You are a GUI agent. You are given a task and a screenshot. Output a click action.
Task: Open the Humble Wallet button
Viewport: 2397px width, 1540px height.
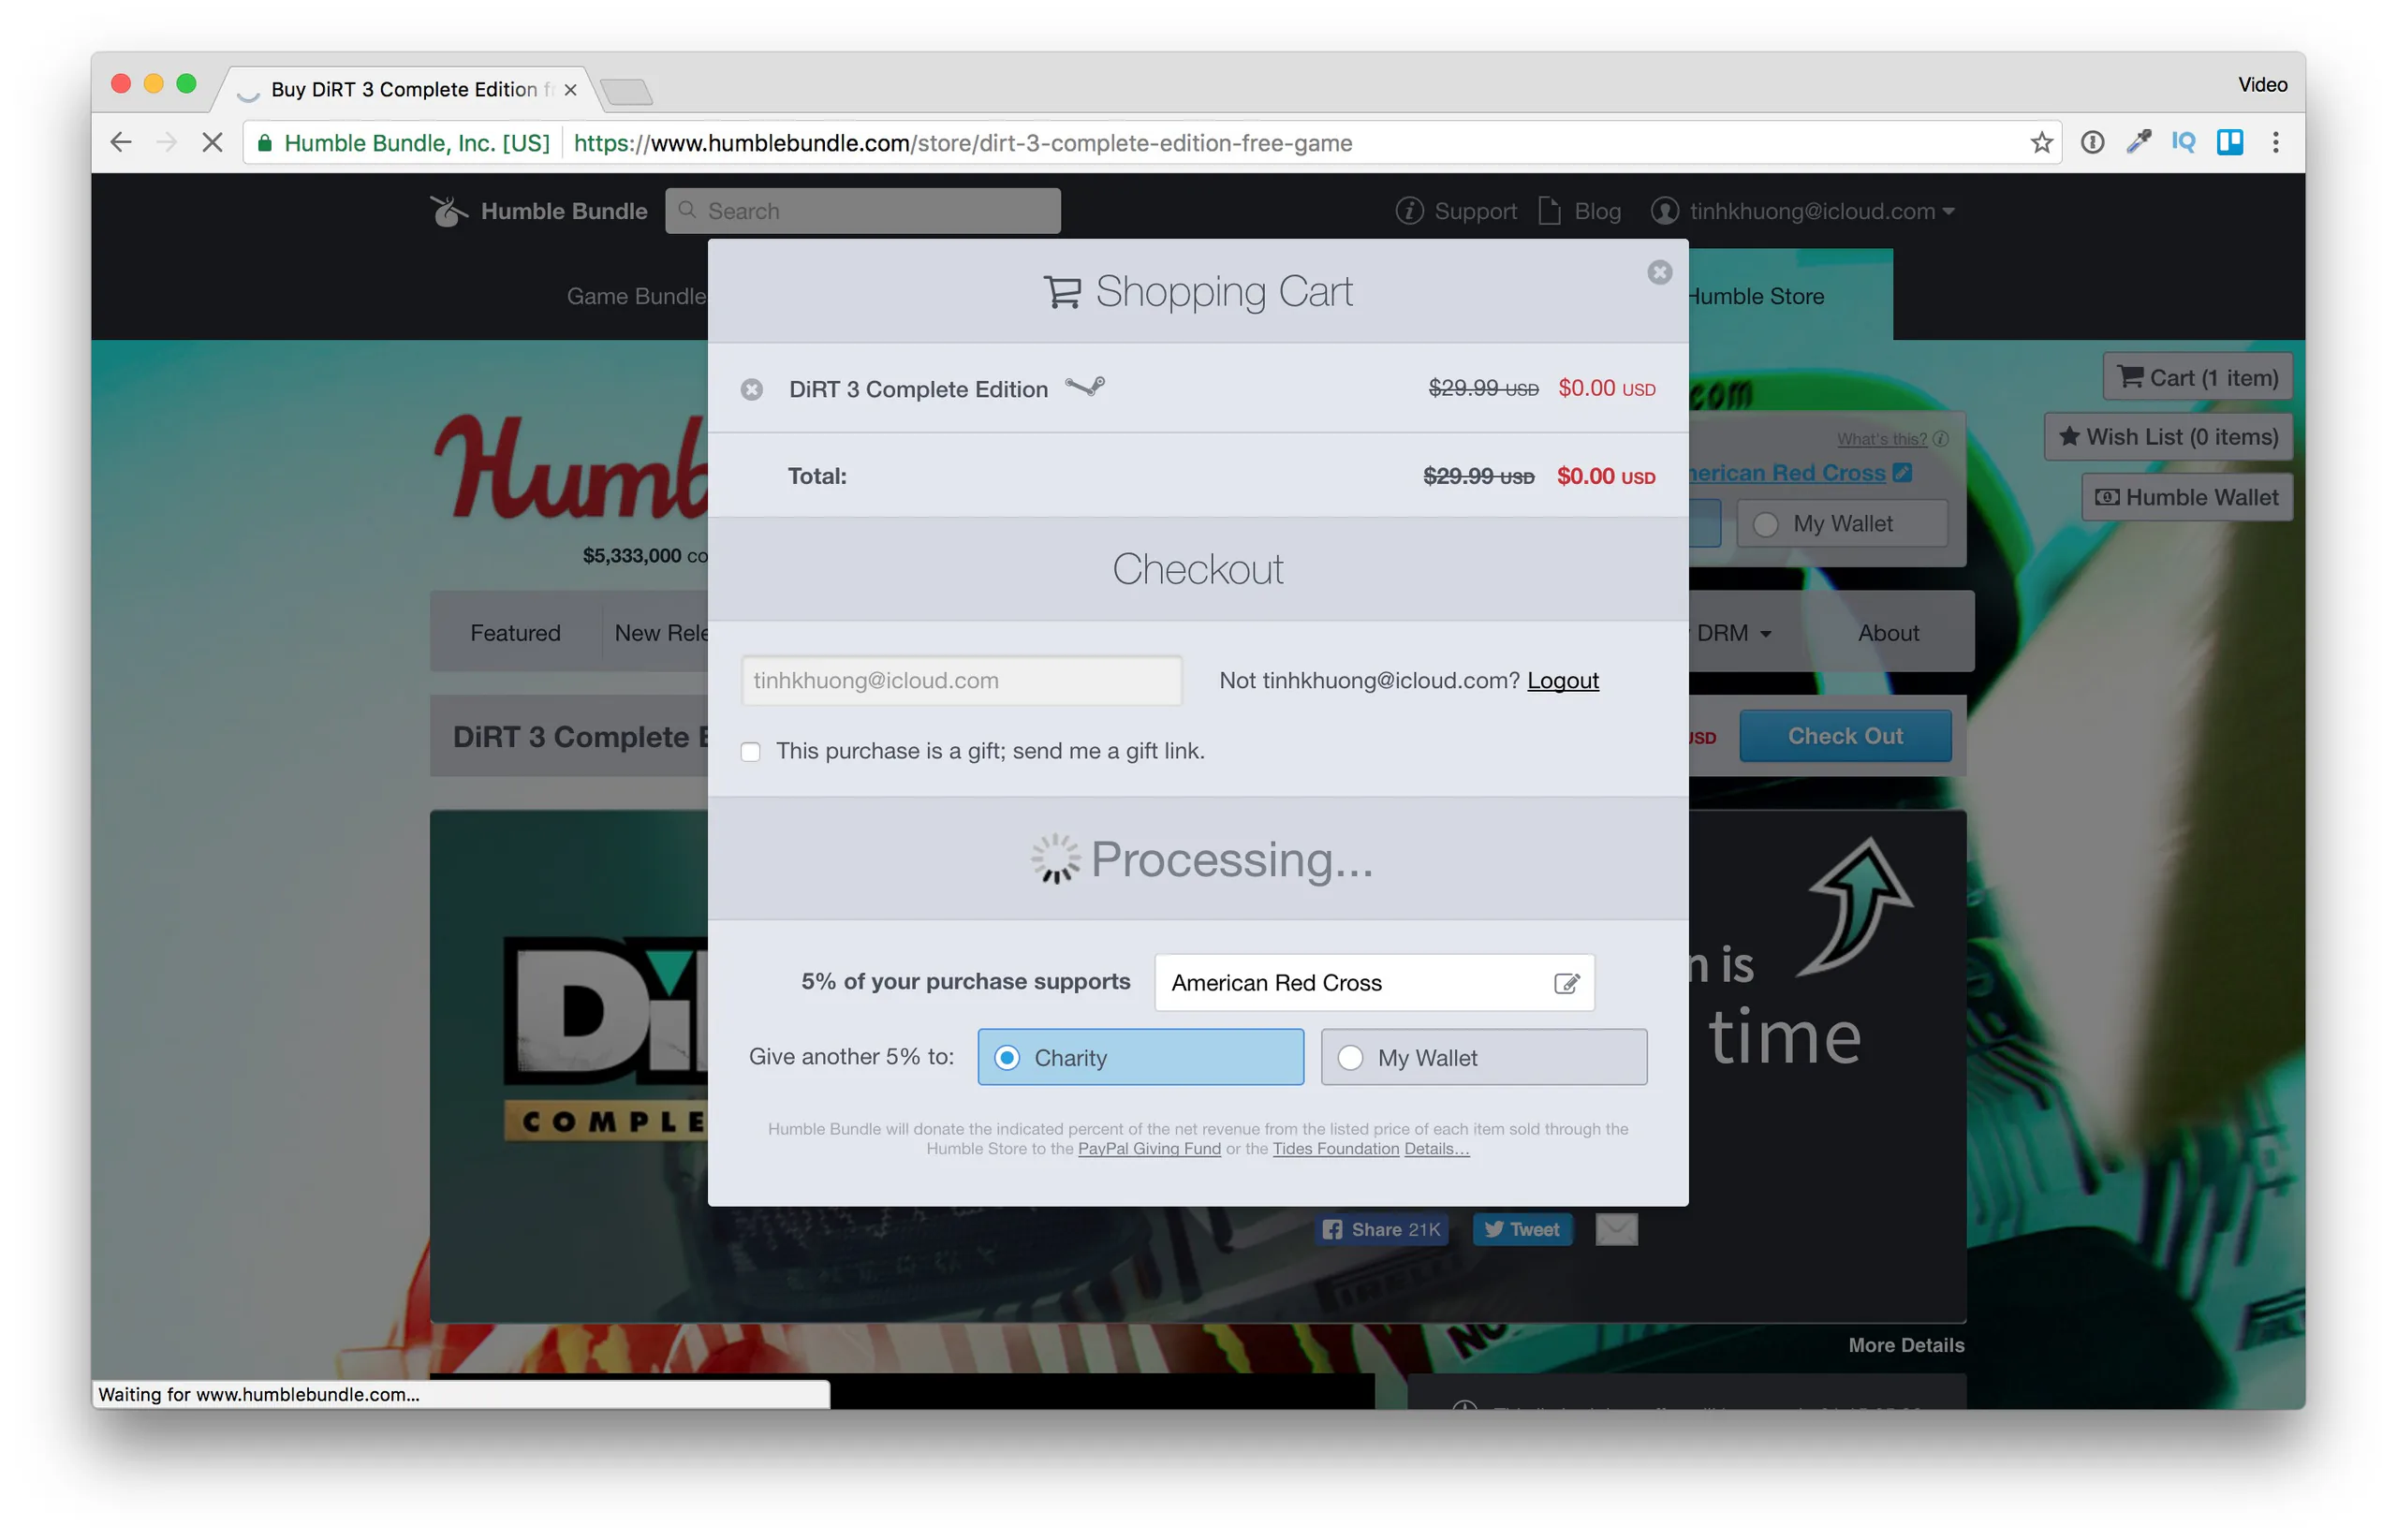click(2186, 497)
